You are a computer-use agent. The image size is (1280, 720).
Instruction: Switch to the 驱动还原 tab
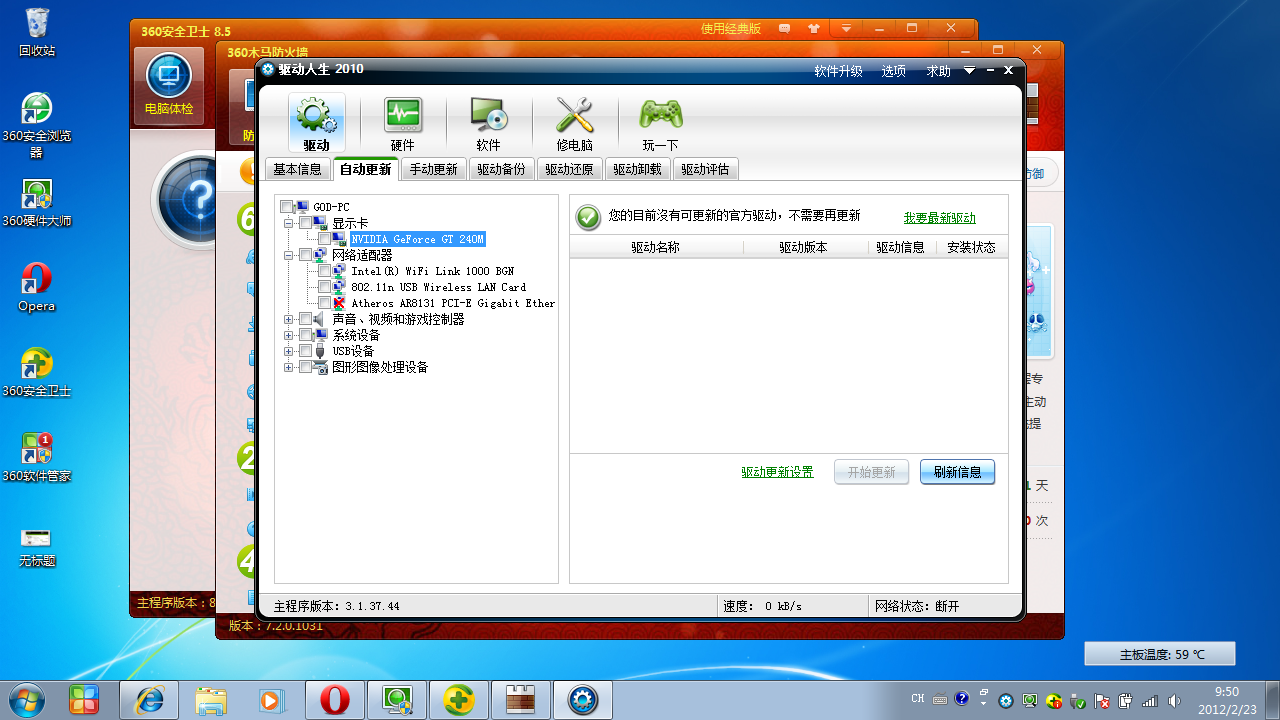coord(570,169)
